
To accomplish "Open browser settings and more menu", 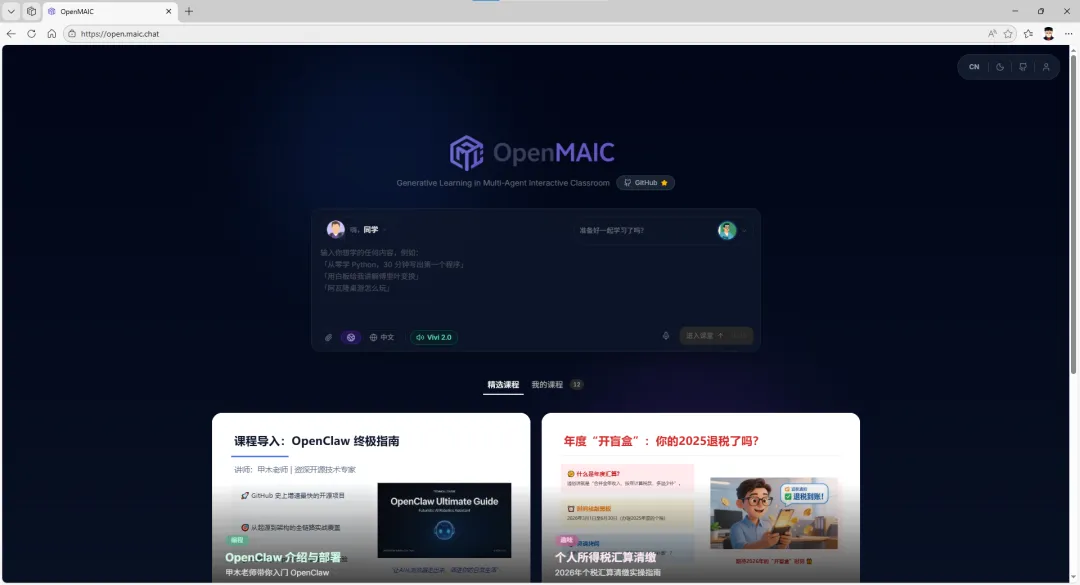I will click(x=1068, y=34).
